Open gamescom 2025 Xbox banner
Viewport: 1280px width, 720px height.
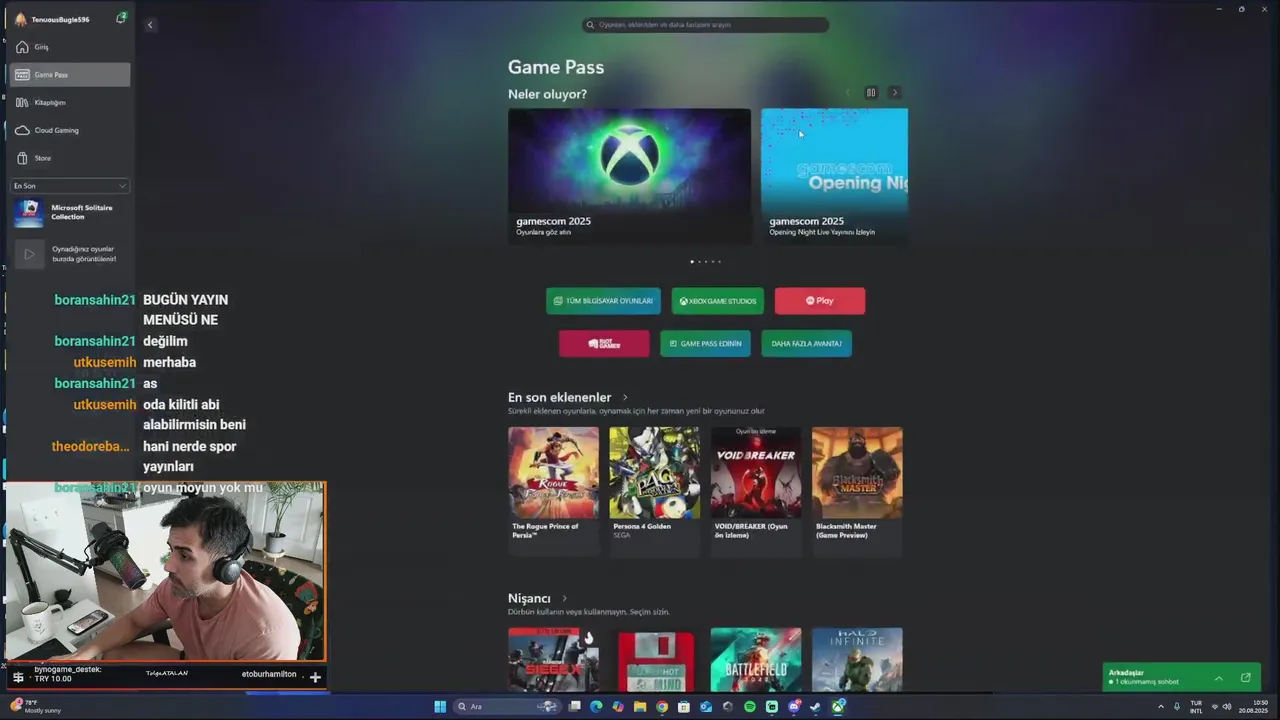pos(629,175)
